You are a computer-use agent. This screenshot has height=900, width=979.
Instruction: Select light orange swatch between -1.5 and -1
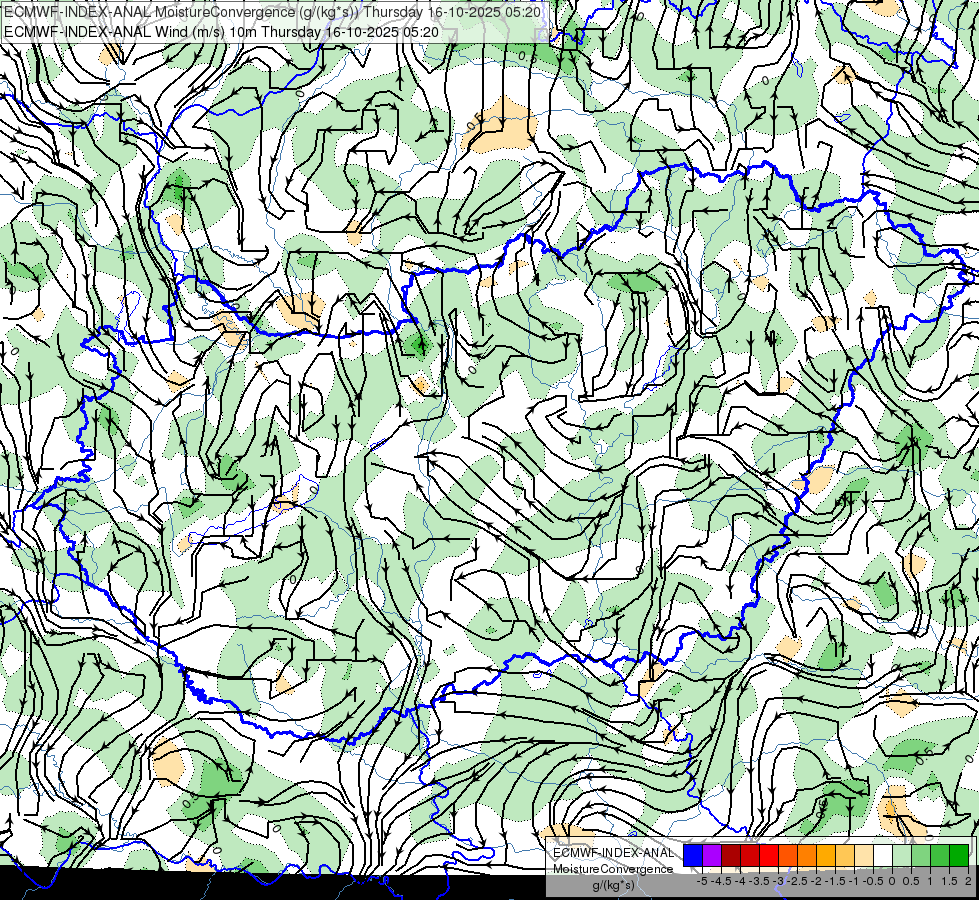[845, 855]
